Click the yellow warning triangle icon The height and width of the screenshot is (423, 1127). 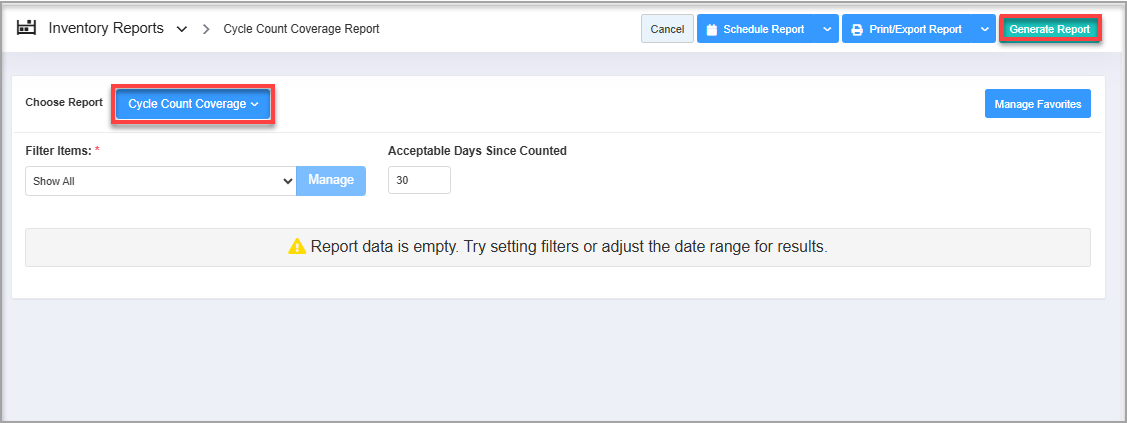(x=297, y=246)
